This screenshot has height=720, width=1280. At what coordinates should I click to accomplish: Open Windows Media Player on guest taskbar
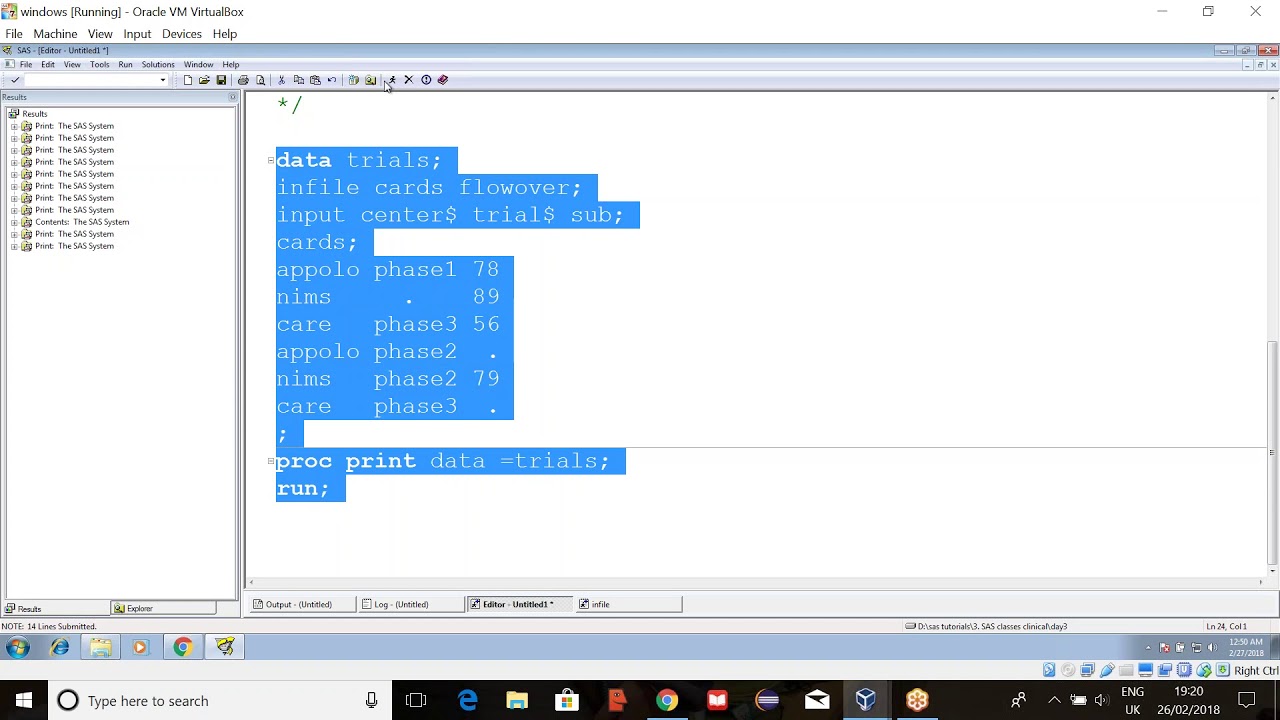point(140,647)
